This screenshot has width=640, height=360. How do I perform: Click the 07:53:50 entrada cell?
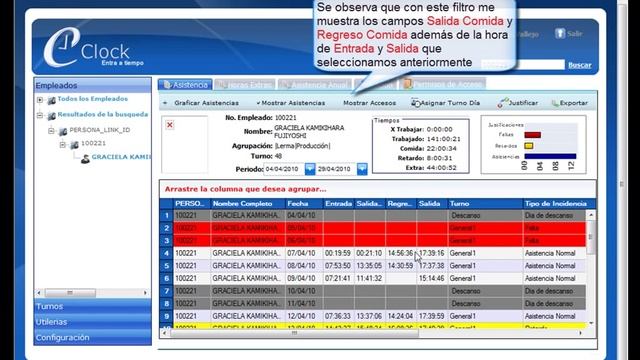(x=338, y=266)
